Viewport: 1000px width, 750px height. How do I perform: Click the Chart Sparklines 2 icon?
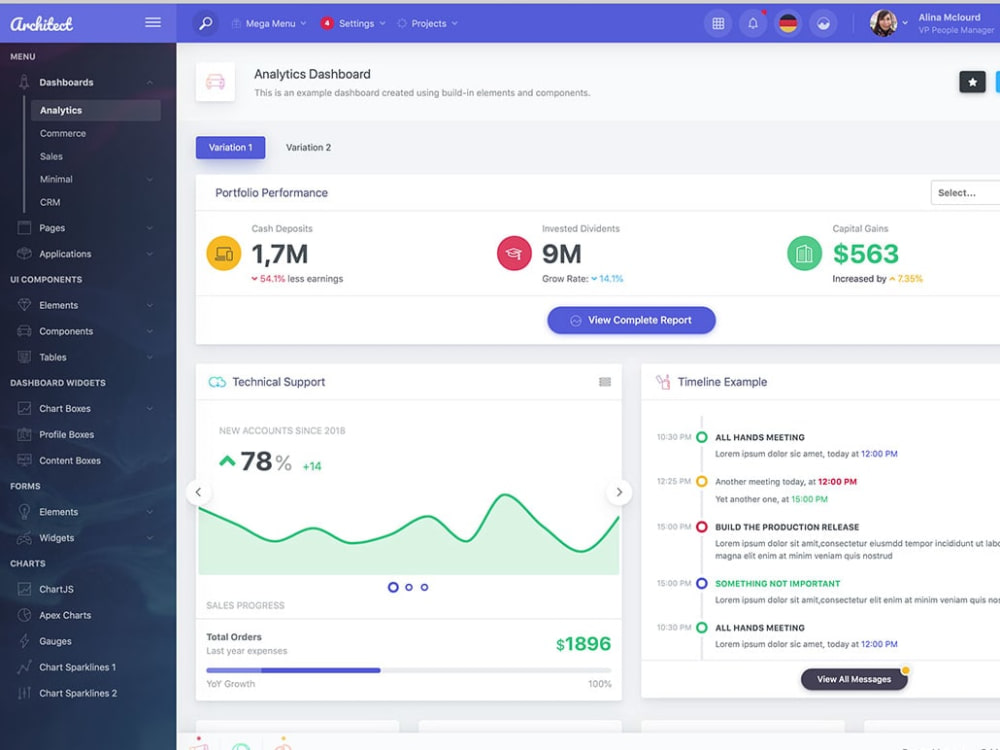coord(24,693)
